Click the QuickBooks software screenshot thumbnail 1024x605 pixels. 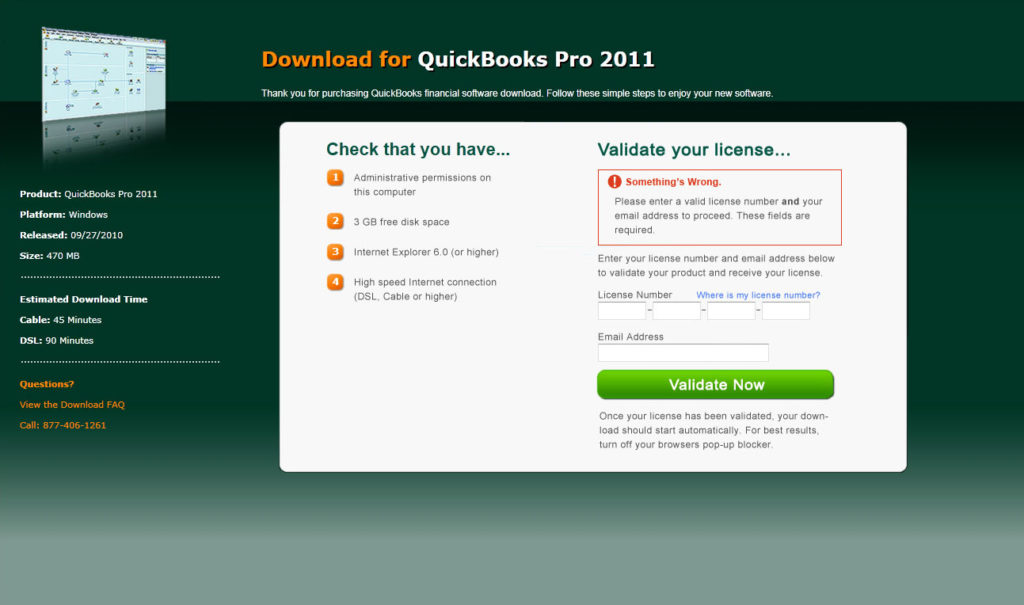pos(103,74)
